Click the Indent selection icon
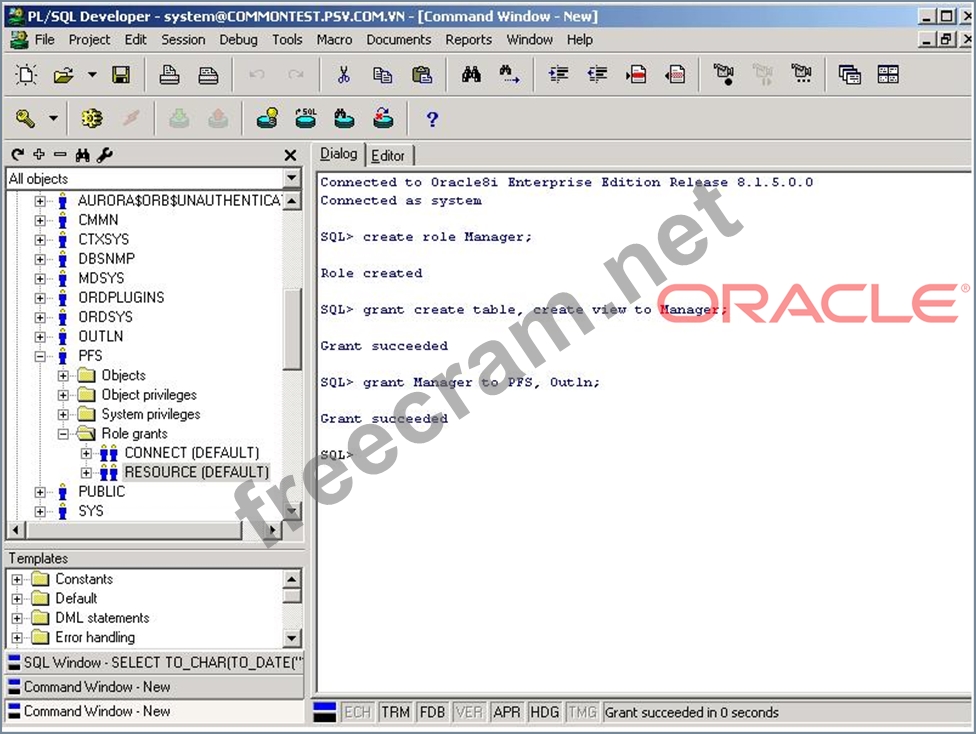This screenshot has height=734, width=976. click(558, 75)
